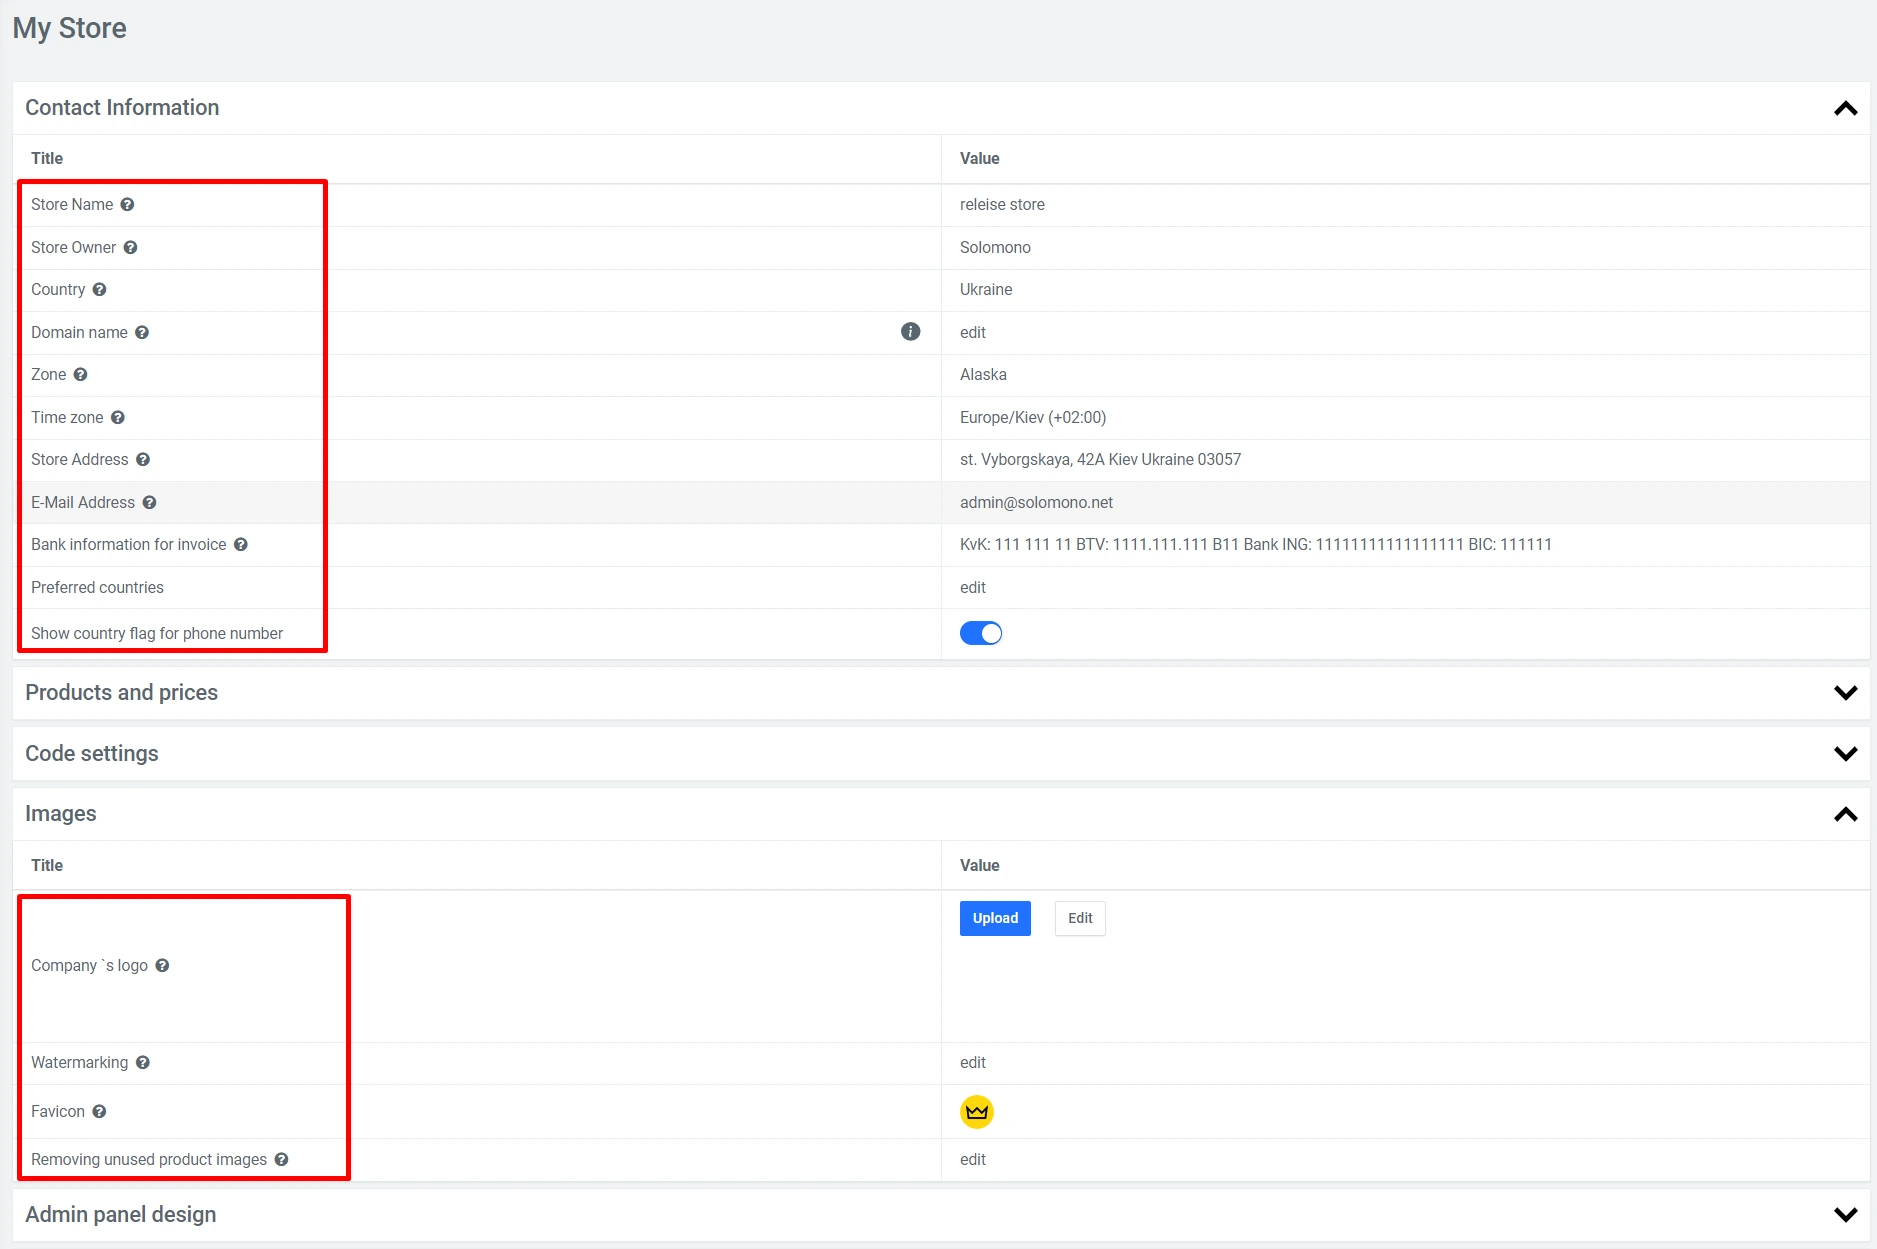Viewport: 1877px width, 1249px height.
Task: Click the Edit button for company logo
Action: pyautogui.click(x=1079, y=919)
